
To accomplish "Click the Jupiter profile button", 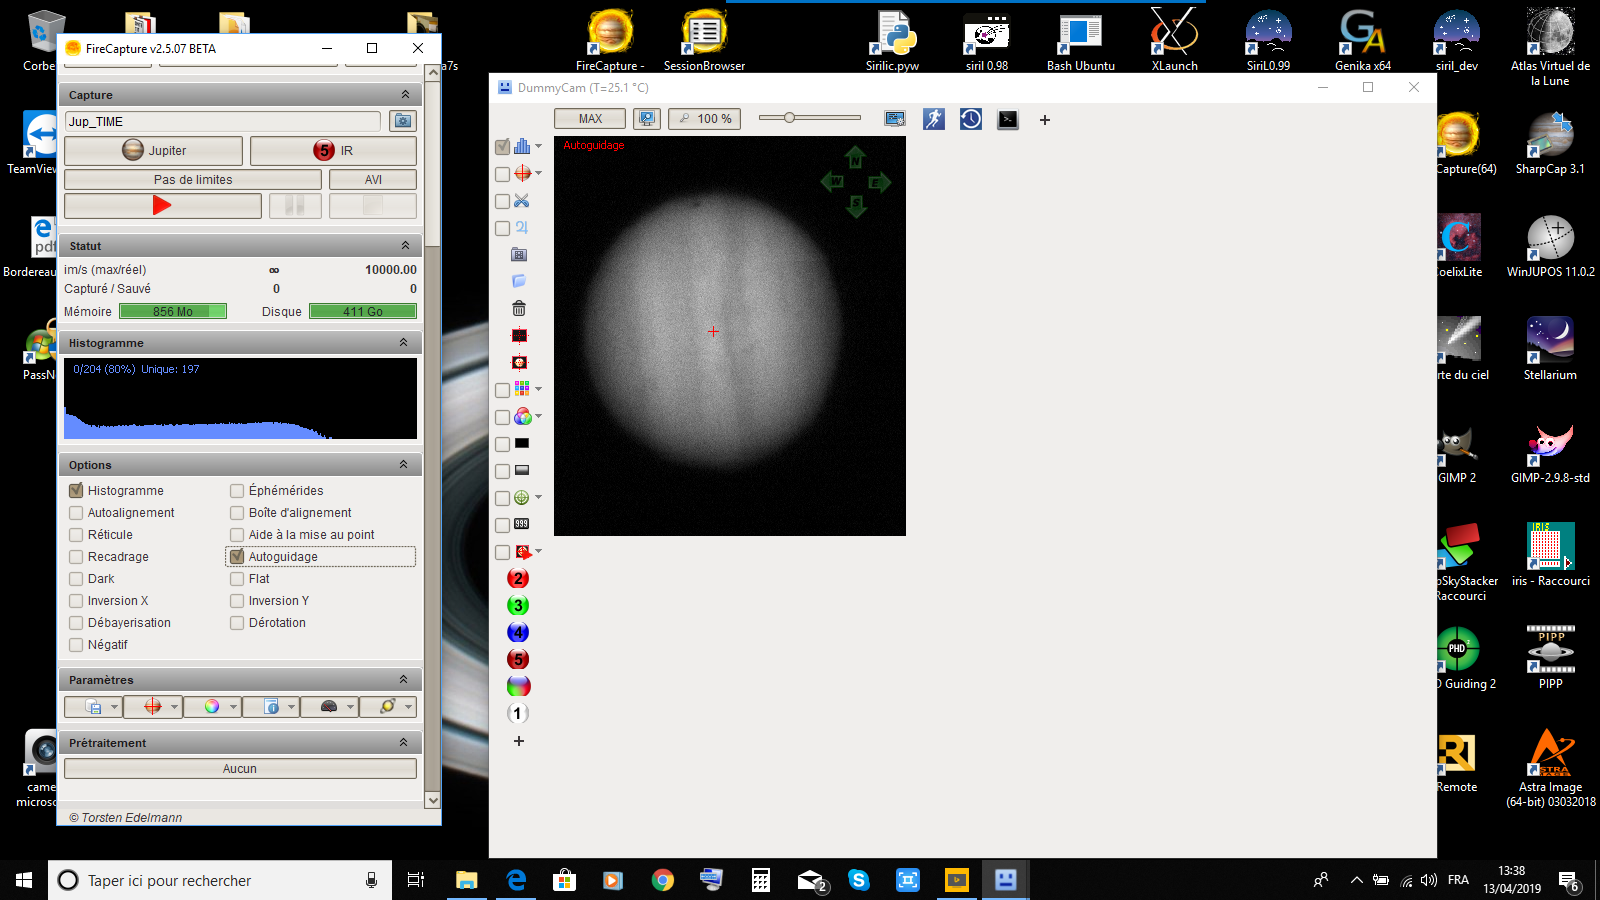I will [x=154, y=151].
